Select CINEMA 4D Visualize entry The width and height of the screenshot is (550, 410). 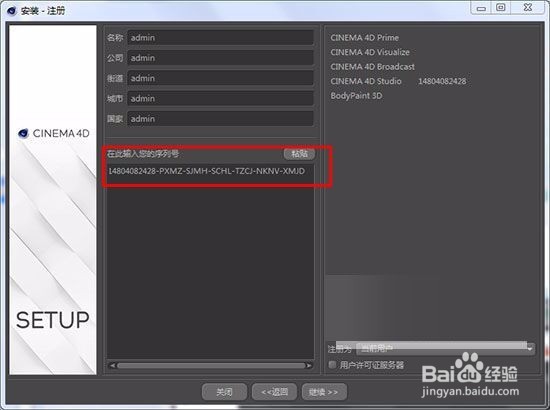(x=370, y=52)
